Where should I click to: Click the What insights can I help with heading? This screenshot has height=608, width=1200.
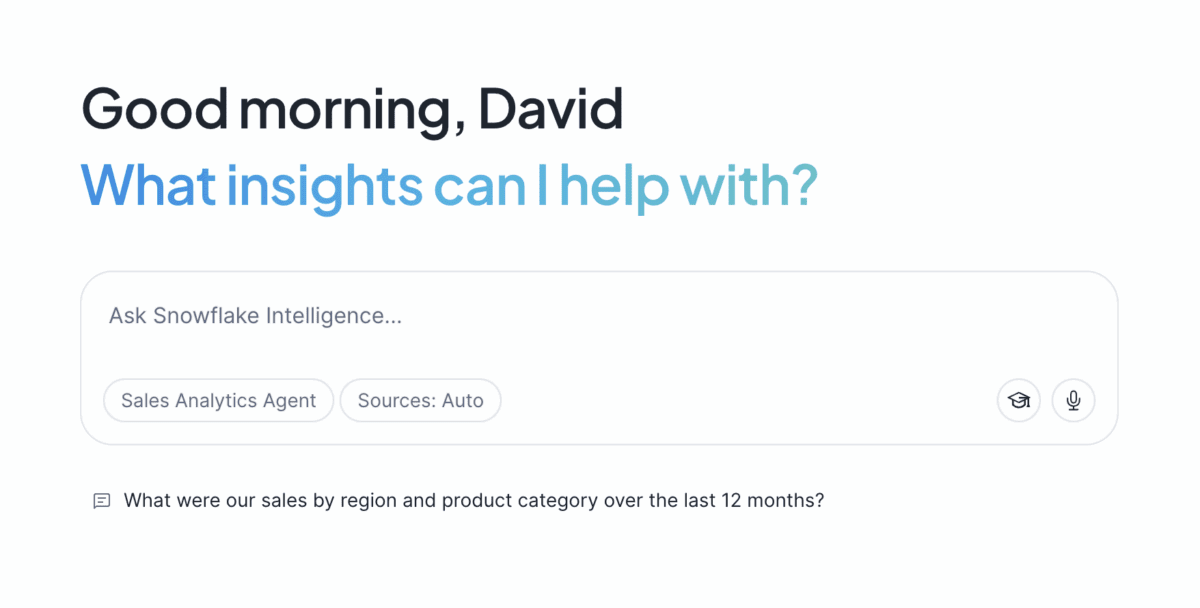click(x=449, y=186)
